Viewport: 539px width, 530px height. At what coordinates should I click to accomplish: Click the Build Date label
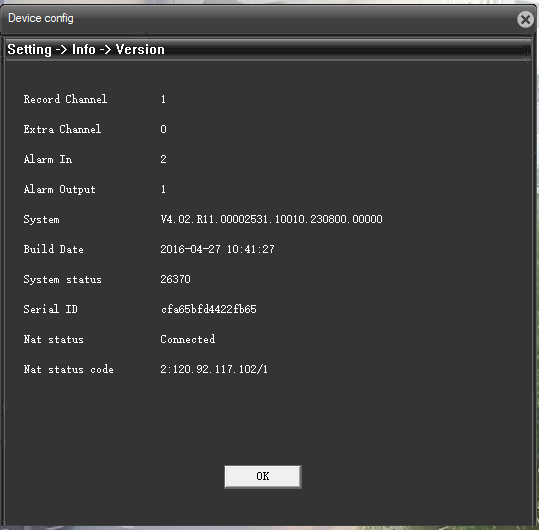53,249
